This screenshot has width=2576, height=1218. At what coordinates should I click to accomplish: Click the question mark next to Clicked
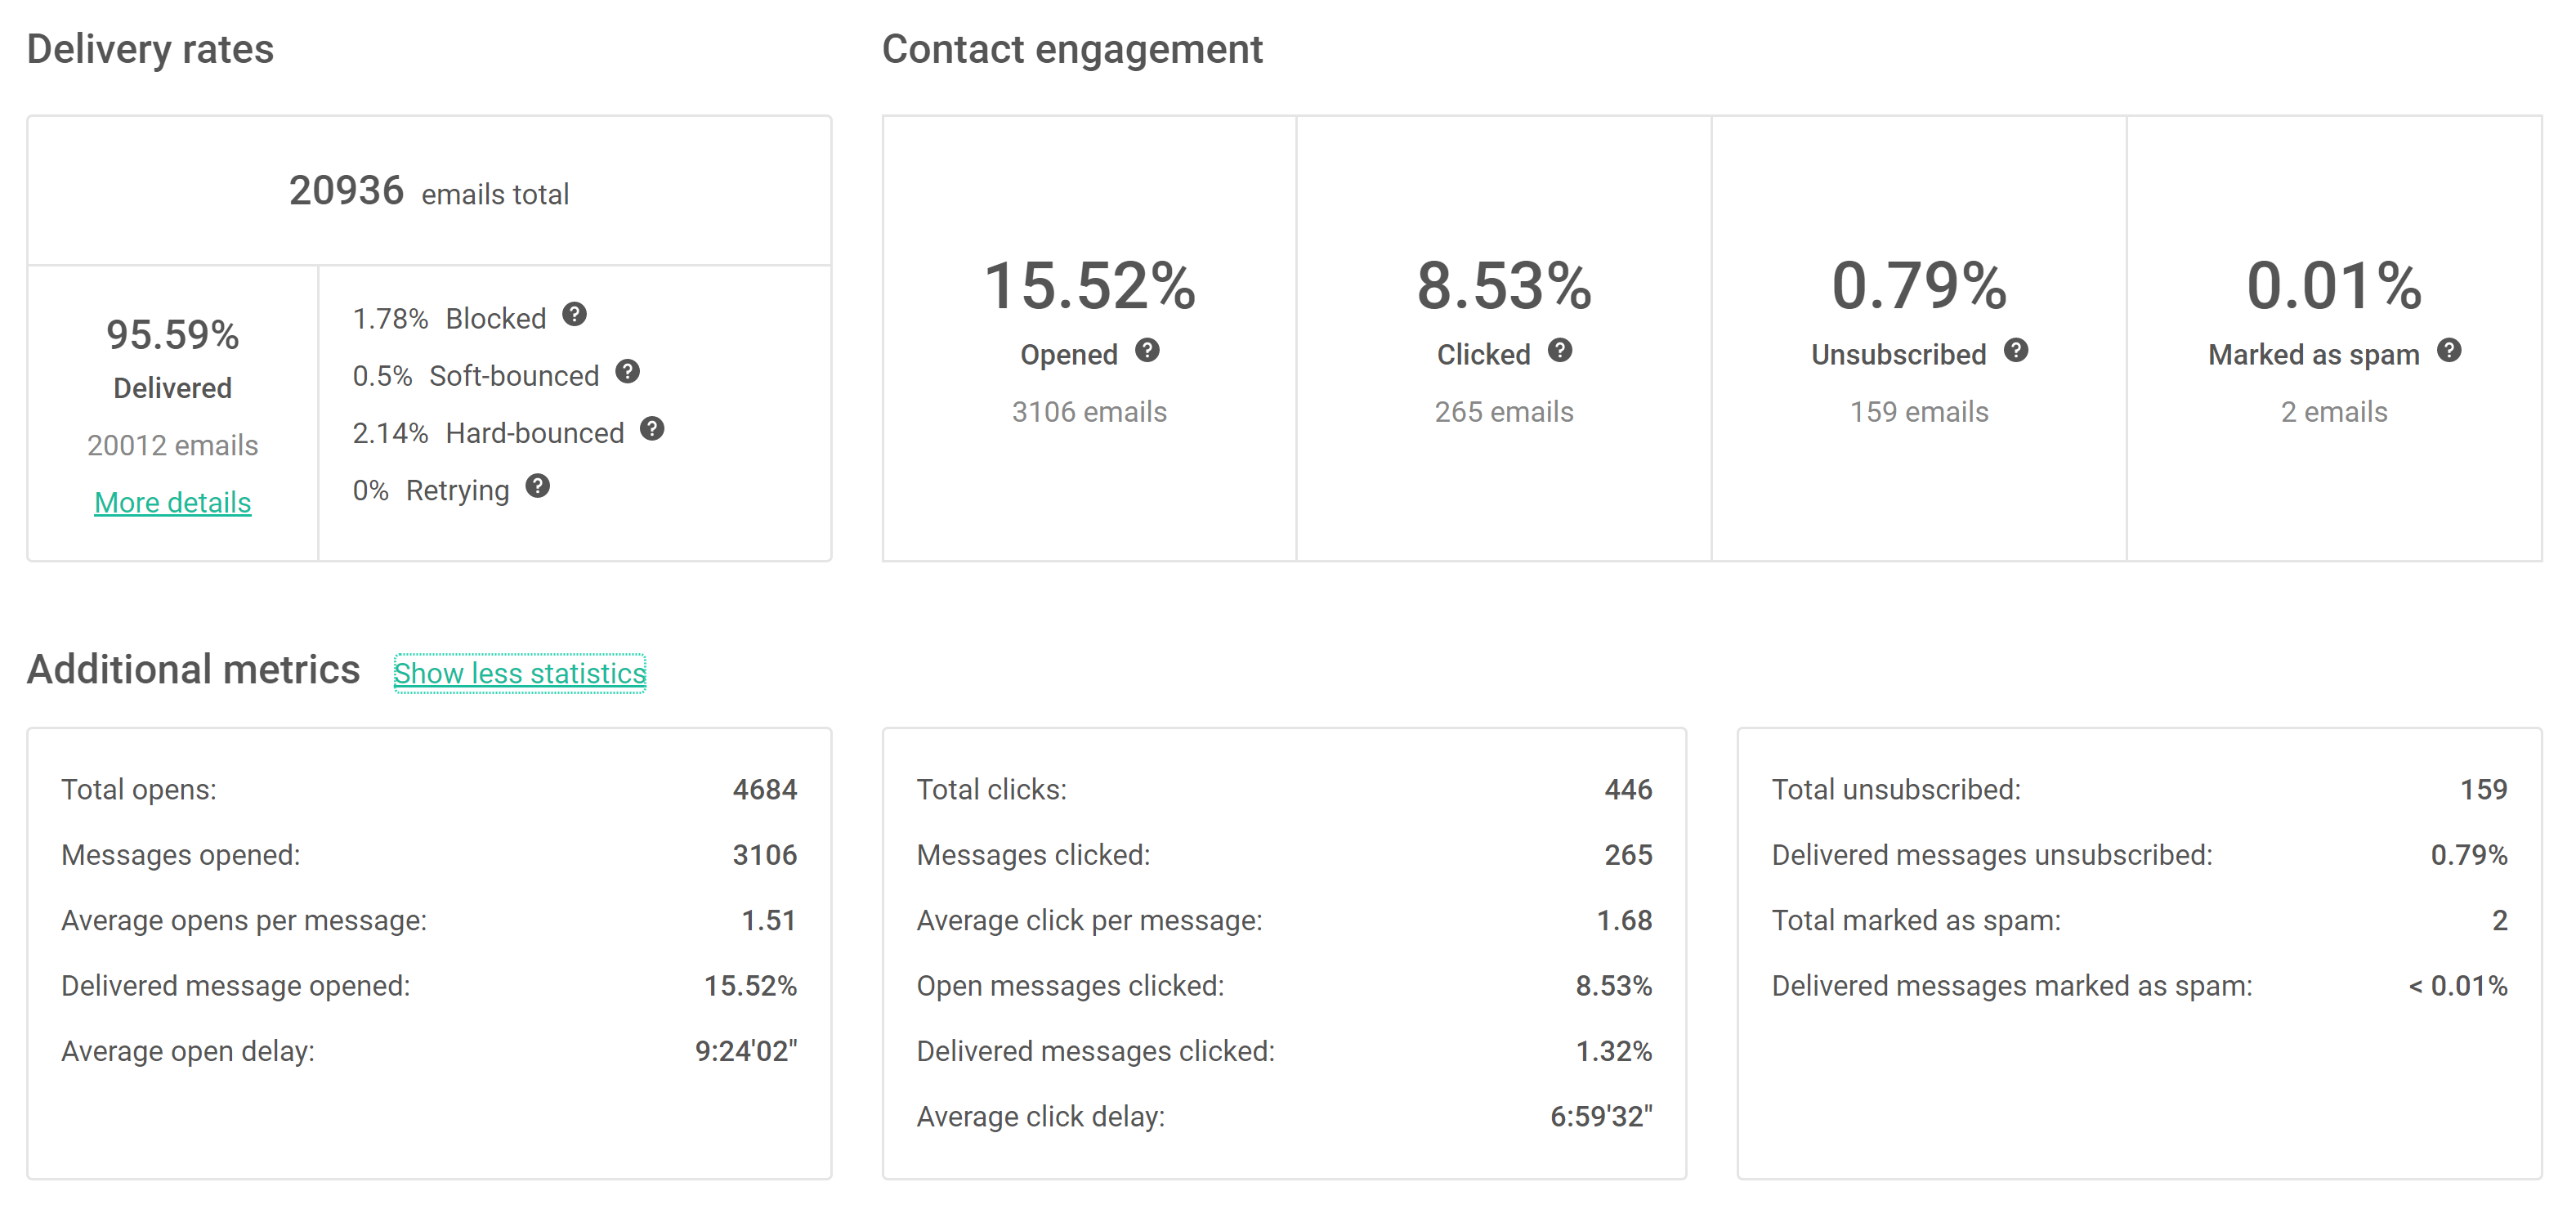pyautogui.click(x=1560, y=351)
